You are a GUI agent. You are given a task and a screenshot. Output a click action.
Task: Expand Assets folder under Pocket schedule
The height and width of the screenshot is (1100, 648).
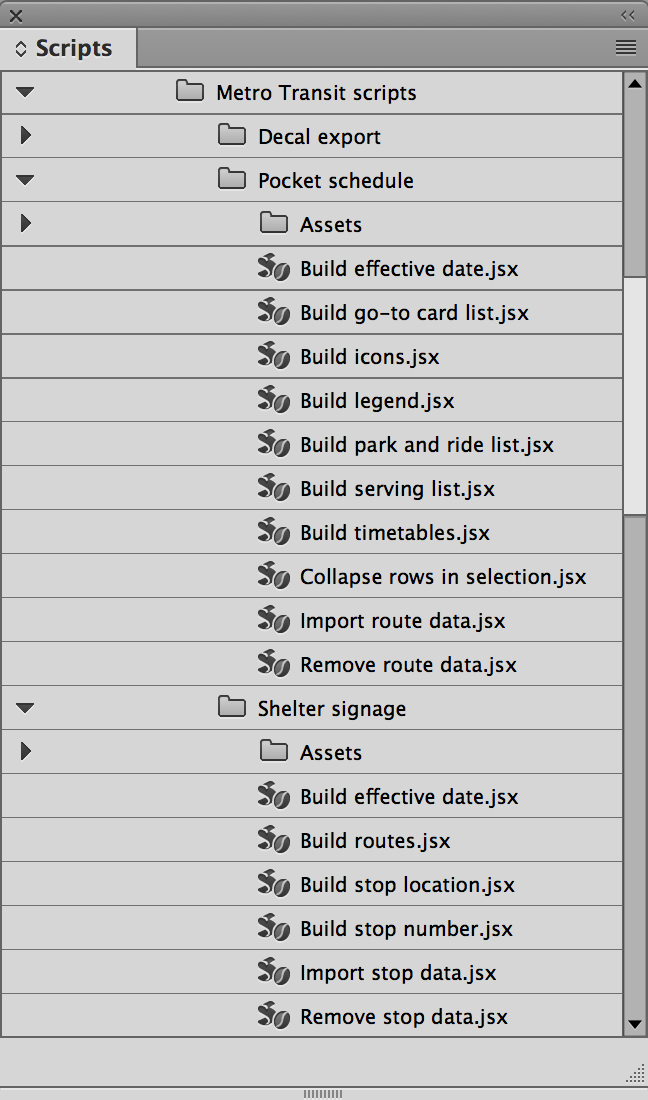pos(26,224)
